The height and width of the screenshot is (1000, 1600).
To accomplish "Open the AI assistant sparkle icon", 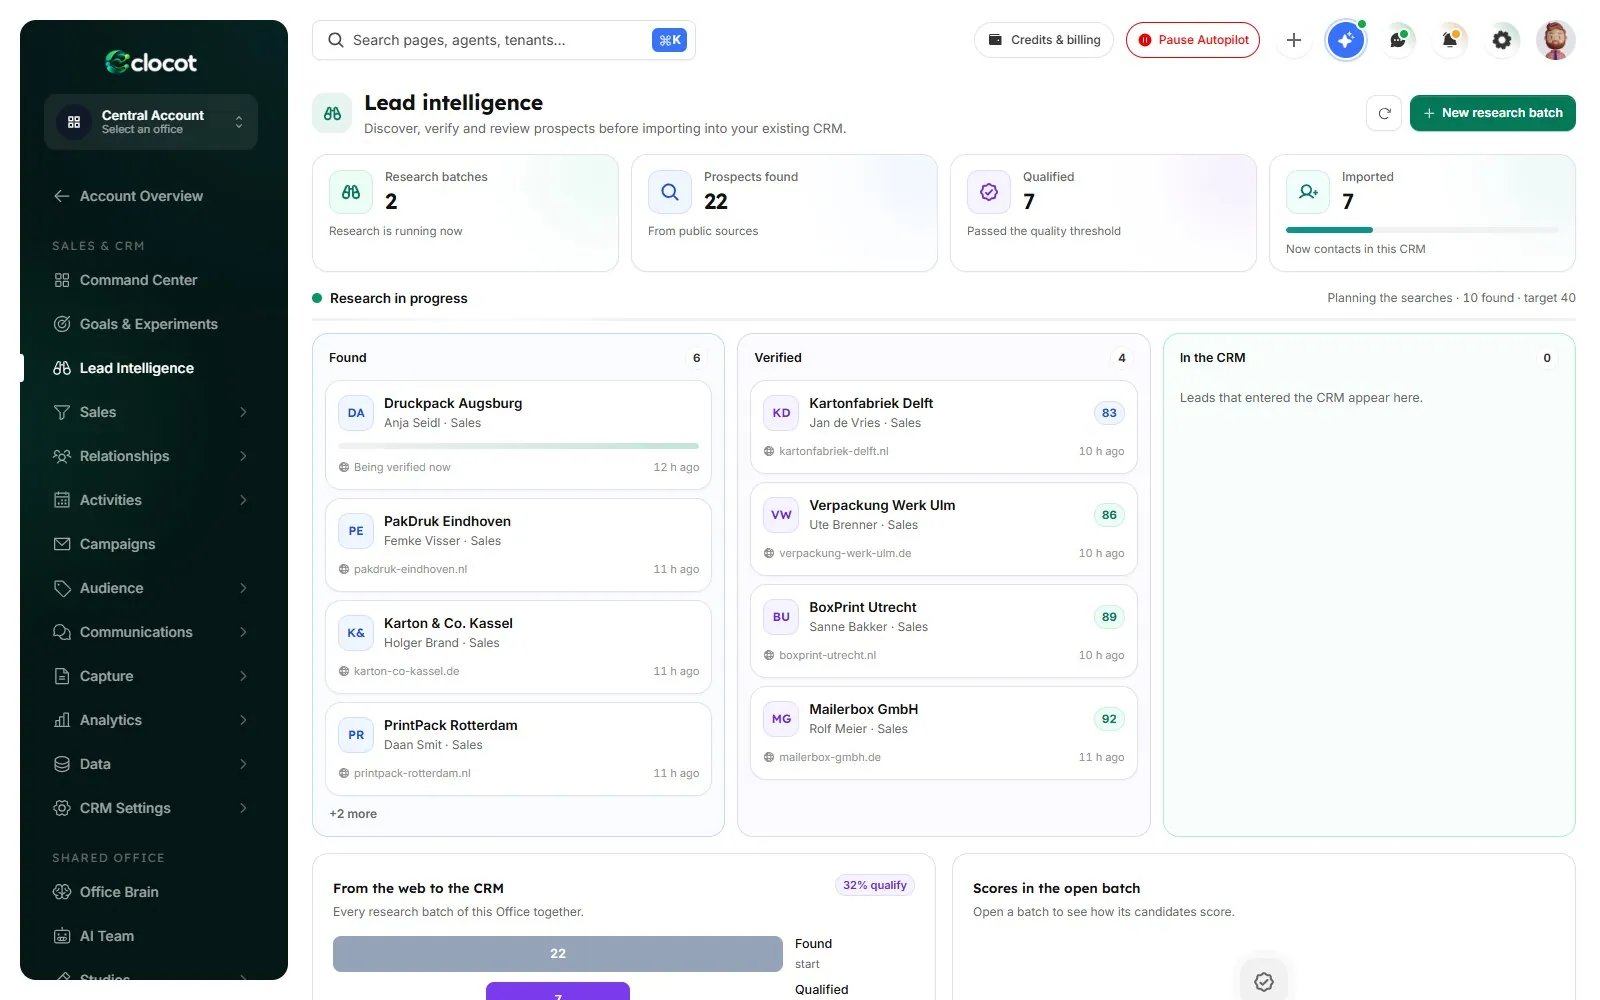I will (x=1346, y=40).
